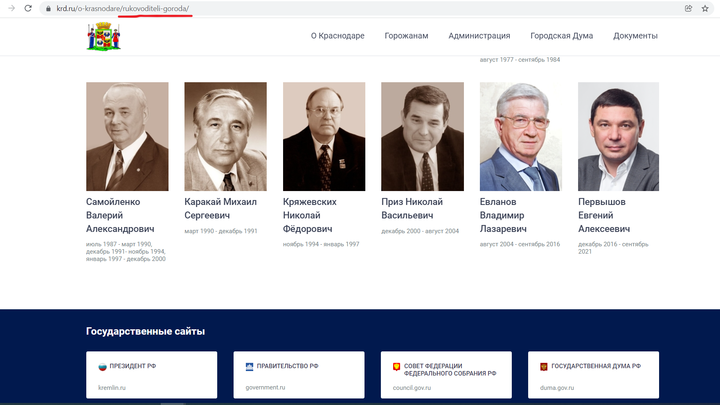Screen dimensions: 720x405
Task: Click the portrait of Самойленко Валерий Александрович
Action: point(127,136)
